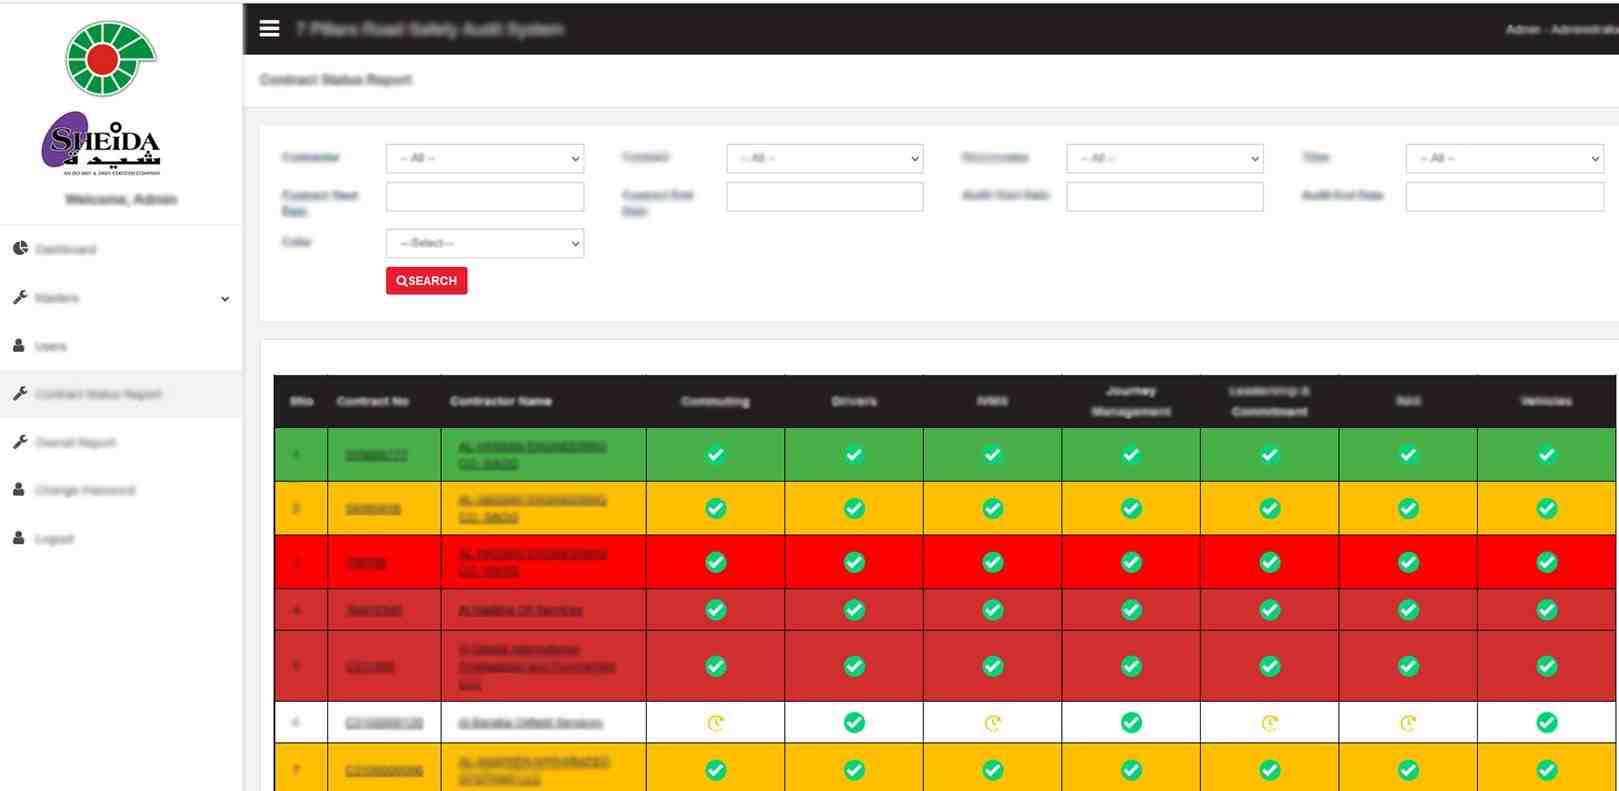Click the person icon beside Change Password
The height and width of the screenshot is (791, 1619).
(19, 489)
